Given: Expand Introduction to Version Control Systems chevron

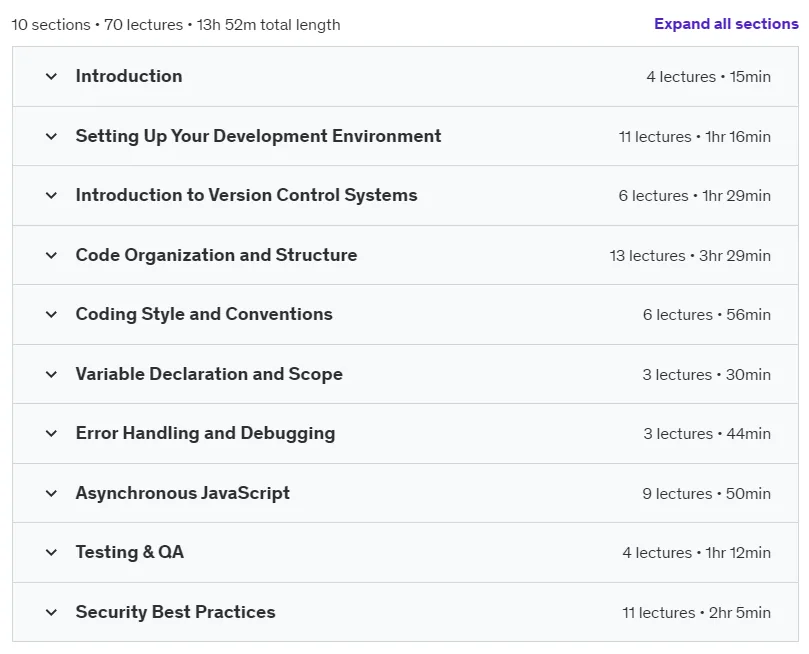Looking at the screenshot, I should coord(51,195).
